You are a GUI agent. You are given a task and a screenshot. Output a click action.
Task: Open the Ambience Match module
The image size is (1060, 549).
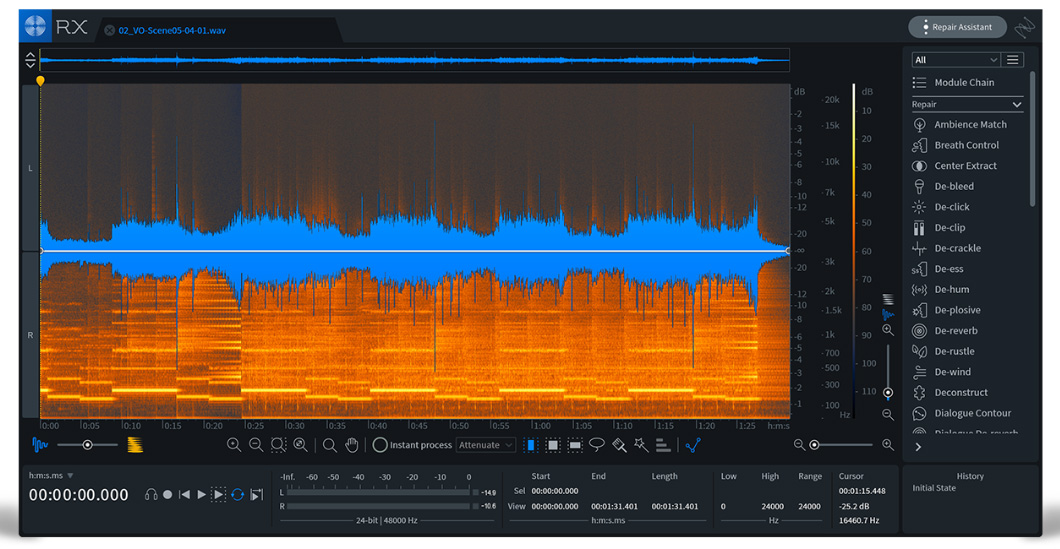coord(969,125)
